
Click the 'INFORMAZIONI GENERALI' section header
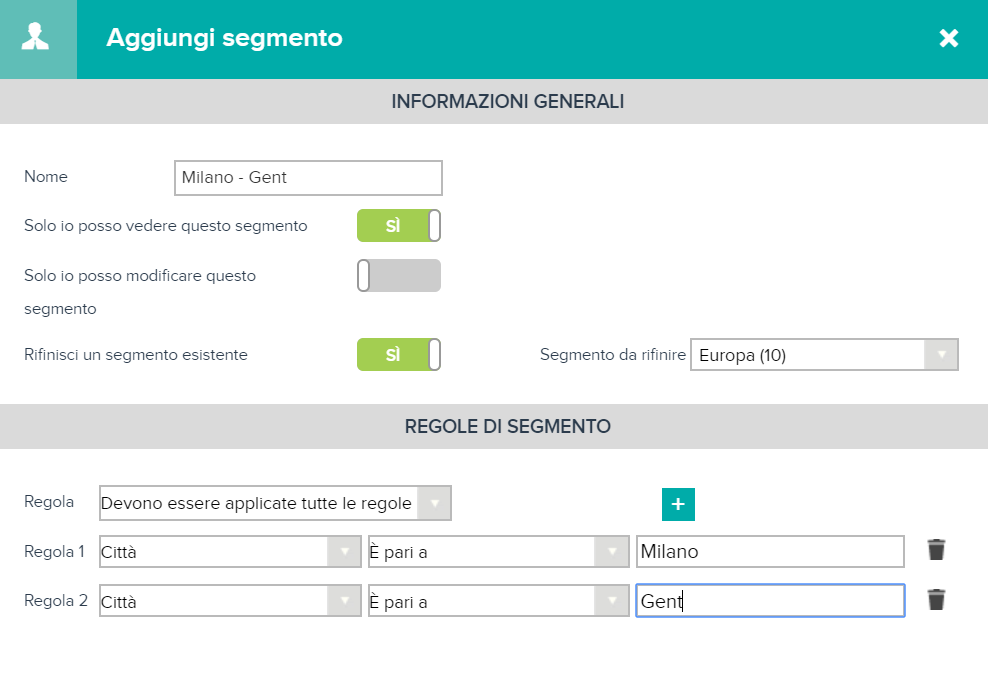pos(508,101)
